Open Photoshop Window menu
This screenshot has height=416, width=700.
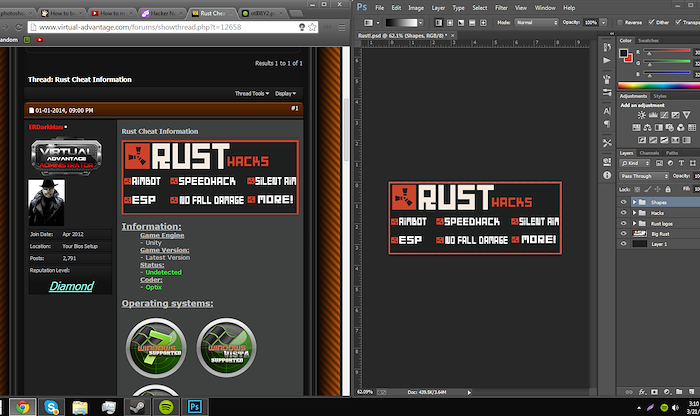point(545,8)
